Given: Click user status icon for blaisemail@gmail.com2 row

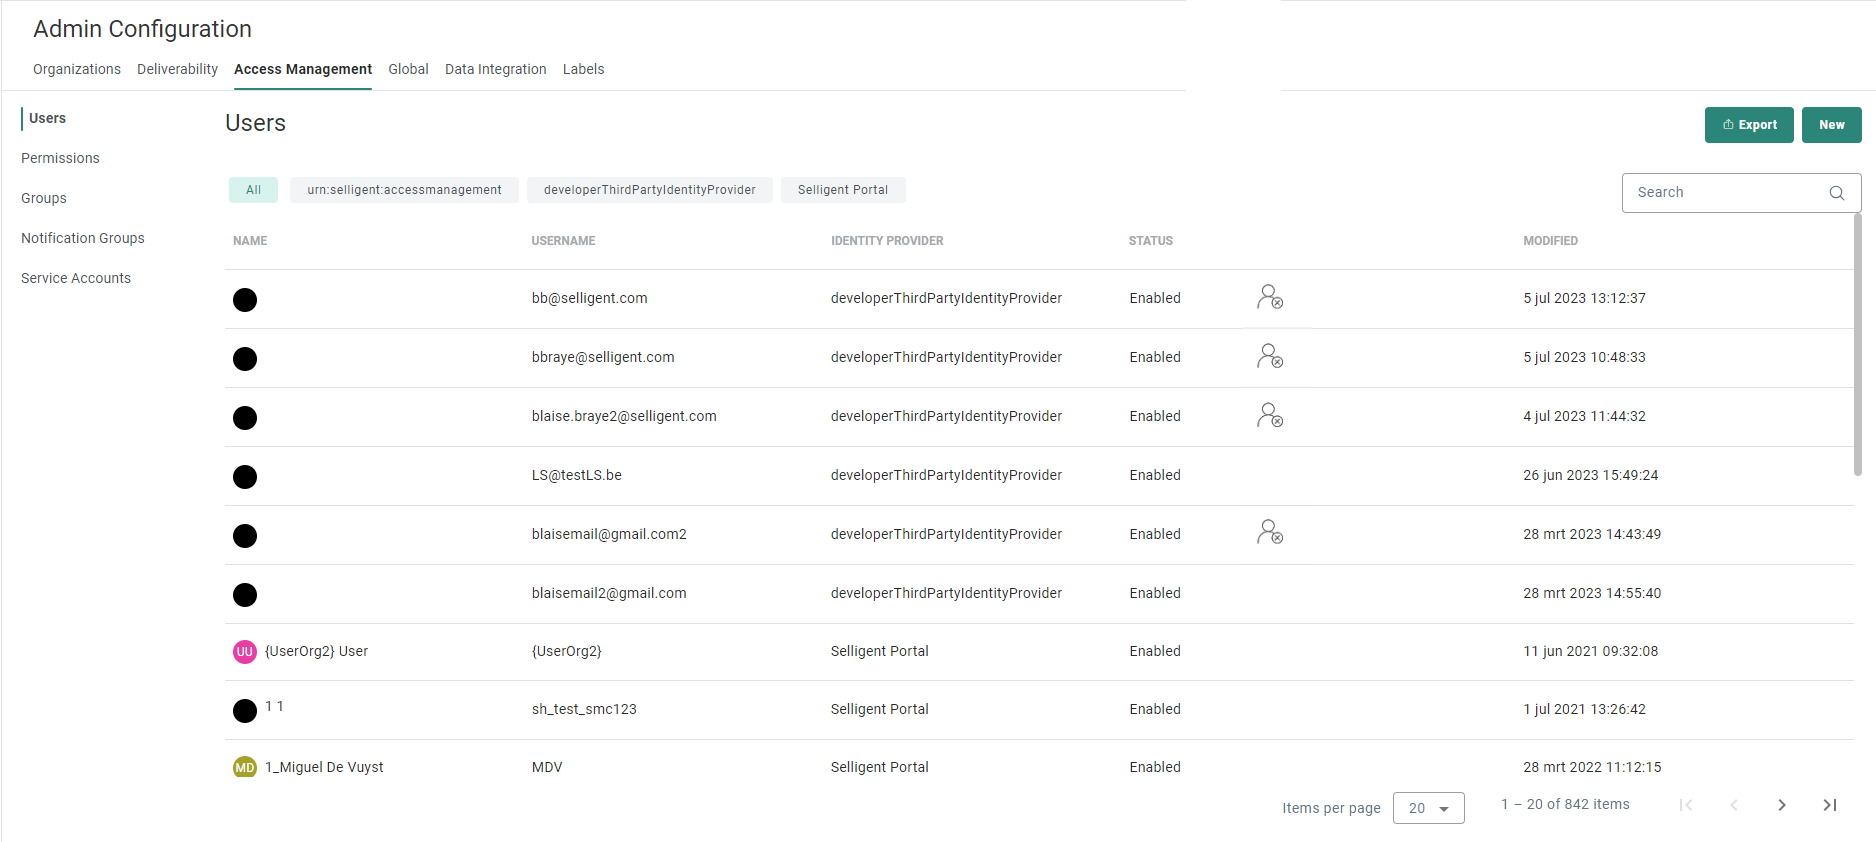Looking at the screenshot, I should (x=1269, y=532).
